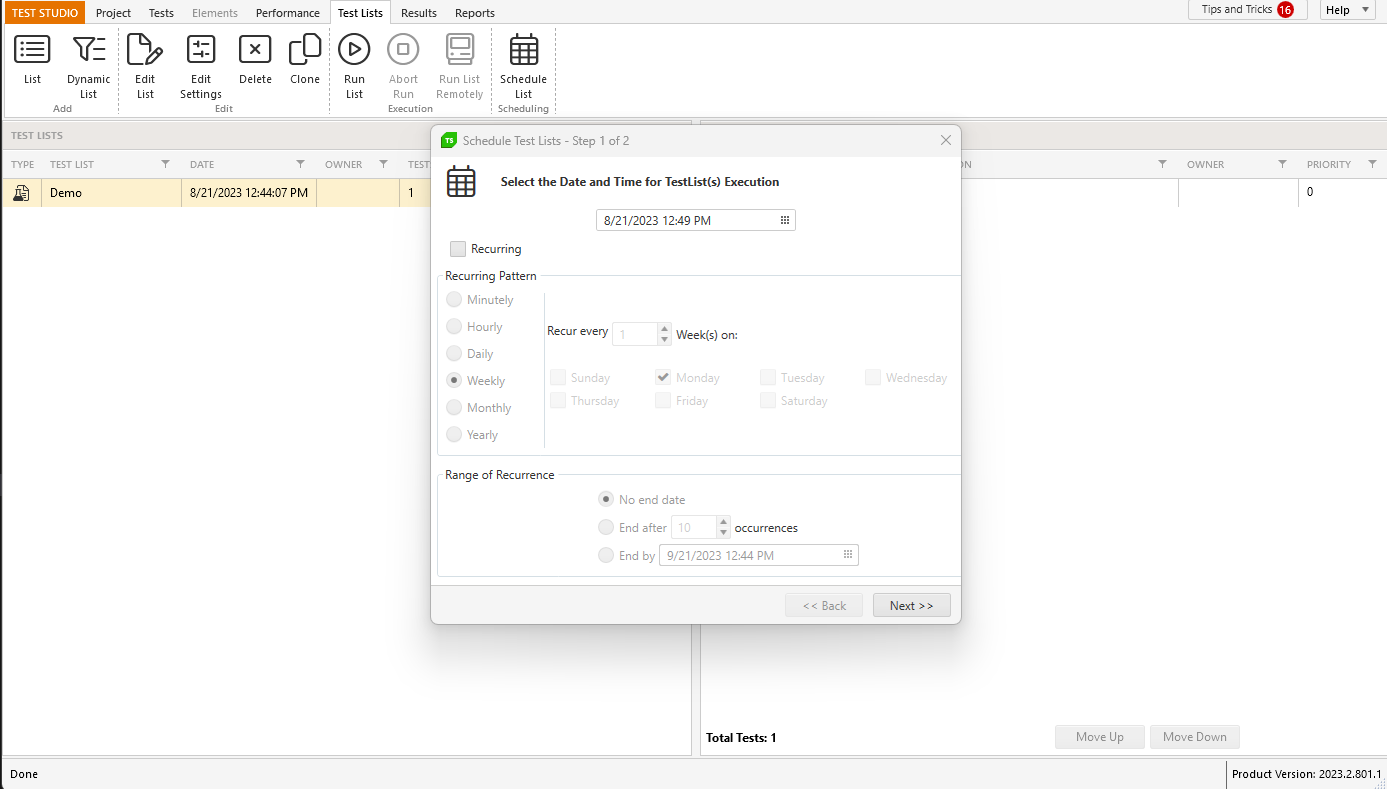1387x789 pixels.
Task: Check the Friday checkbox
Action: [x=663, y=401]
